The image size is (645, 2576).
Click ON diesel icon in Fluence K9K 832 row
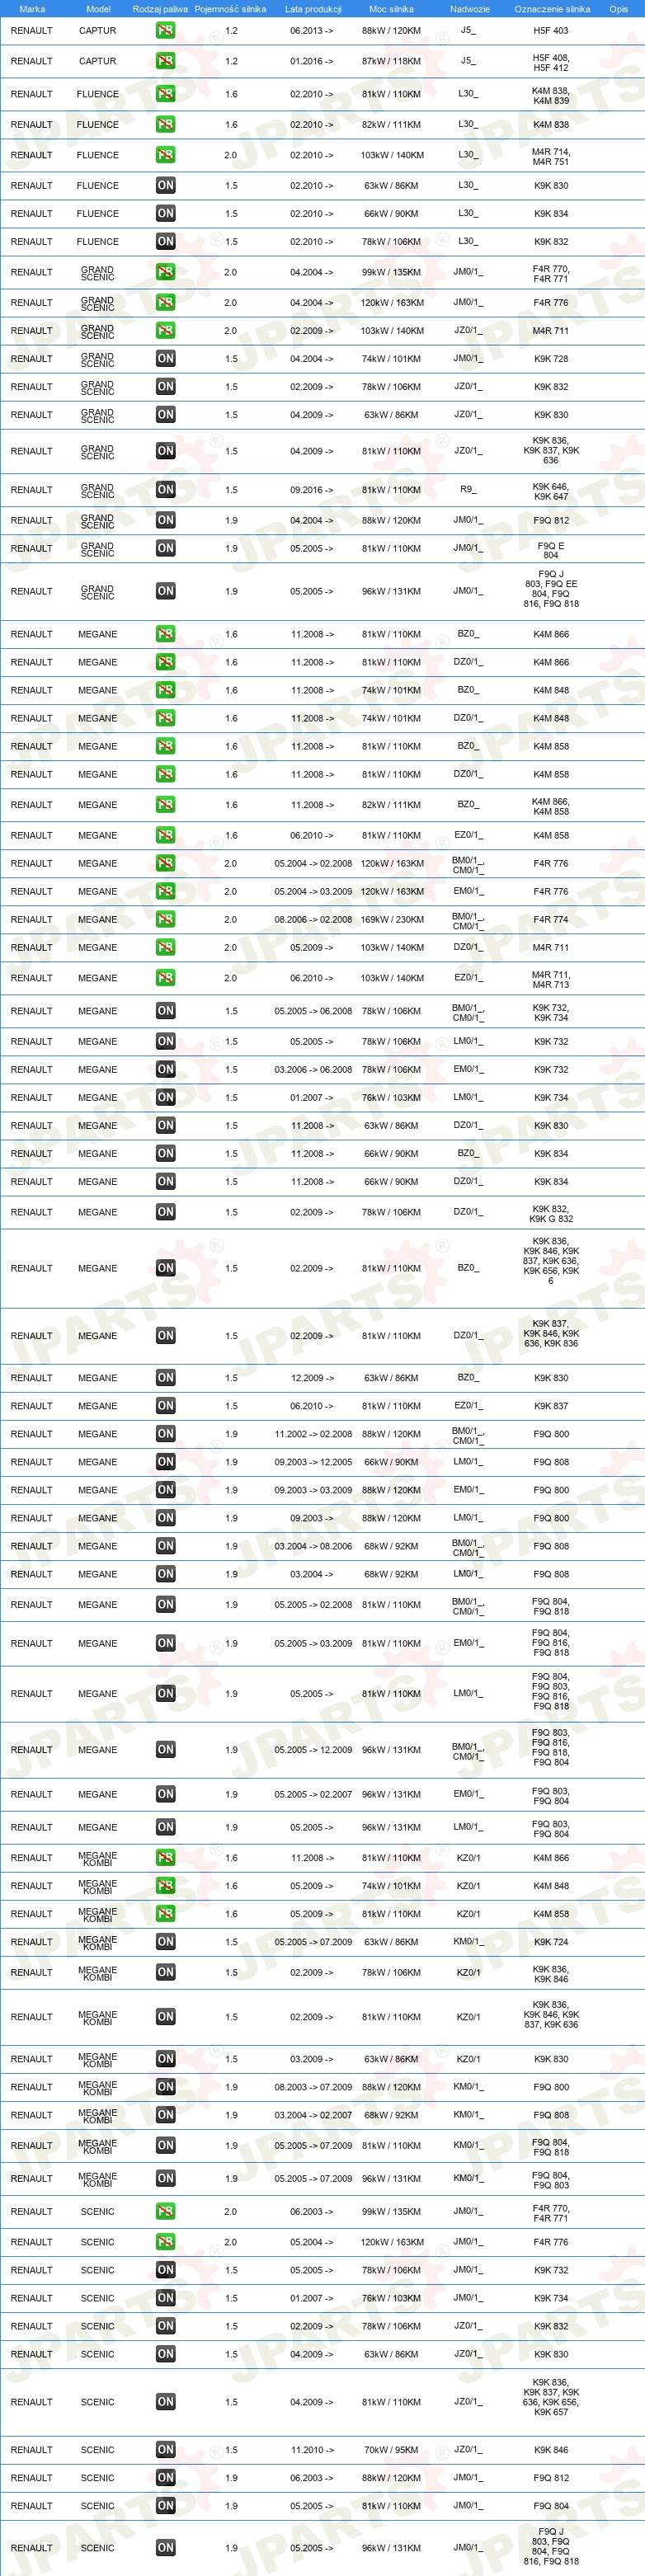click(x=165, y=241)
